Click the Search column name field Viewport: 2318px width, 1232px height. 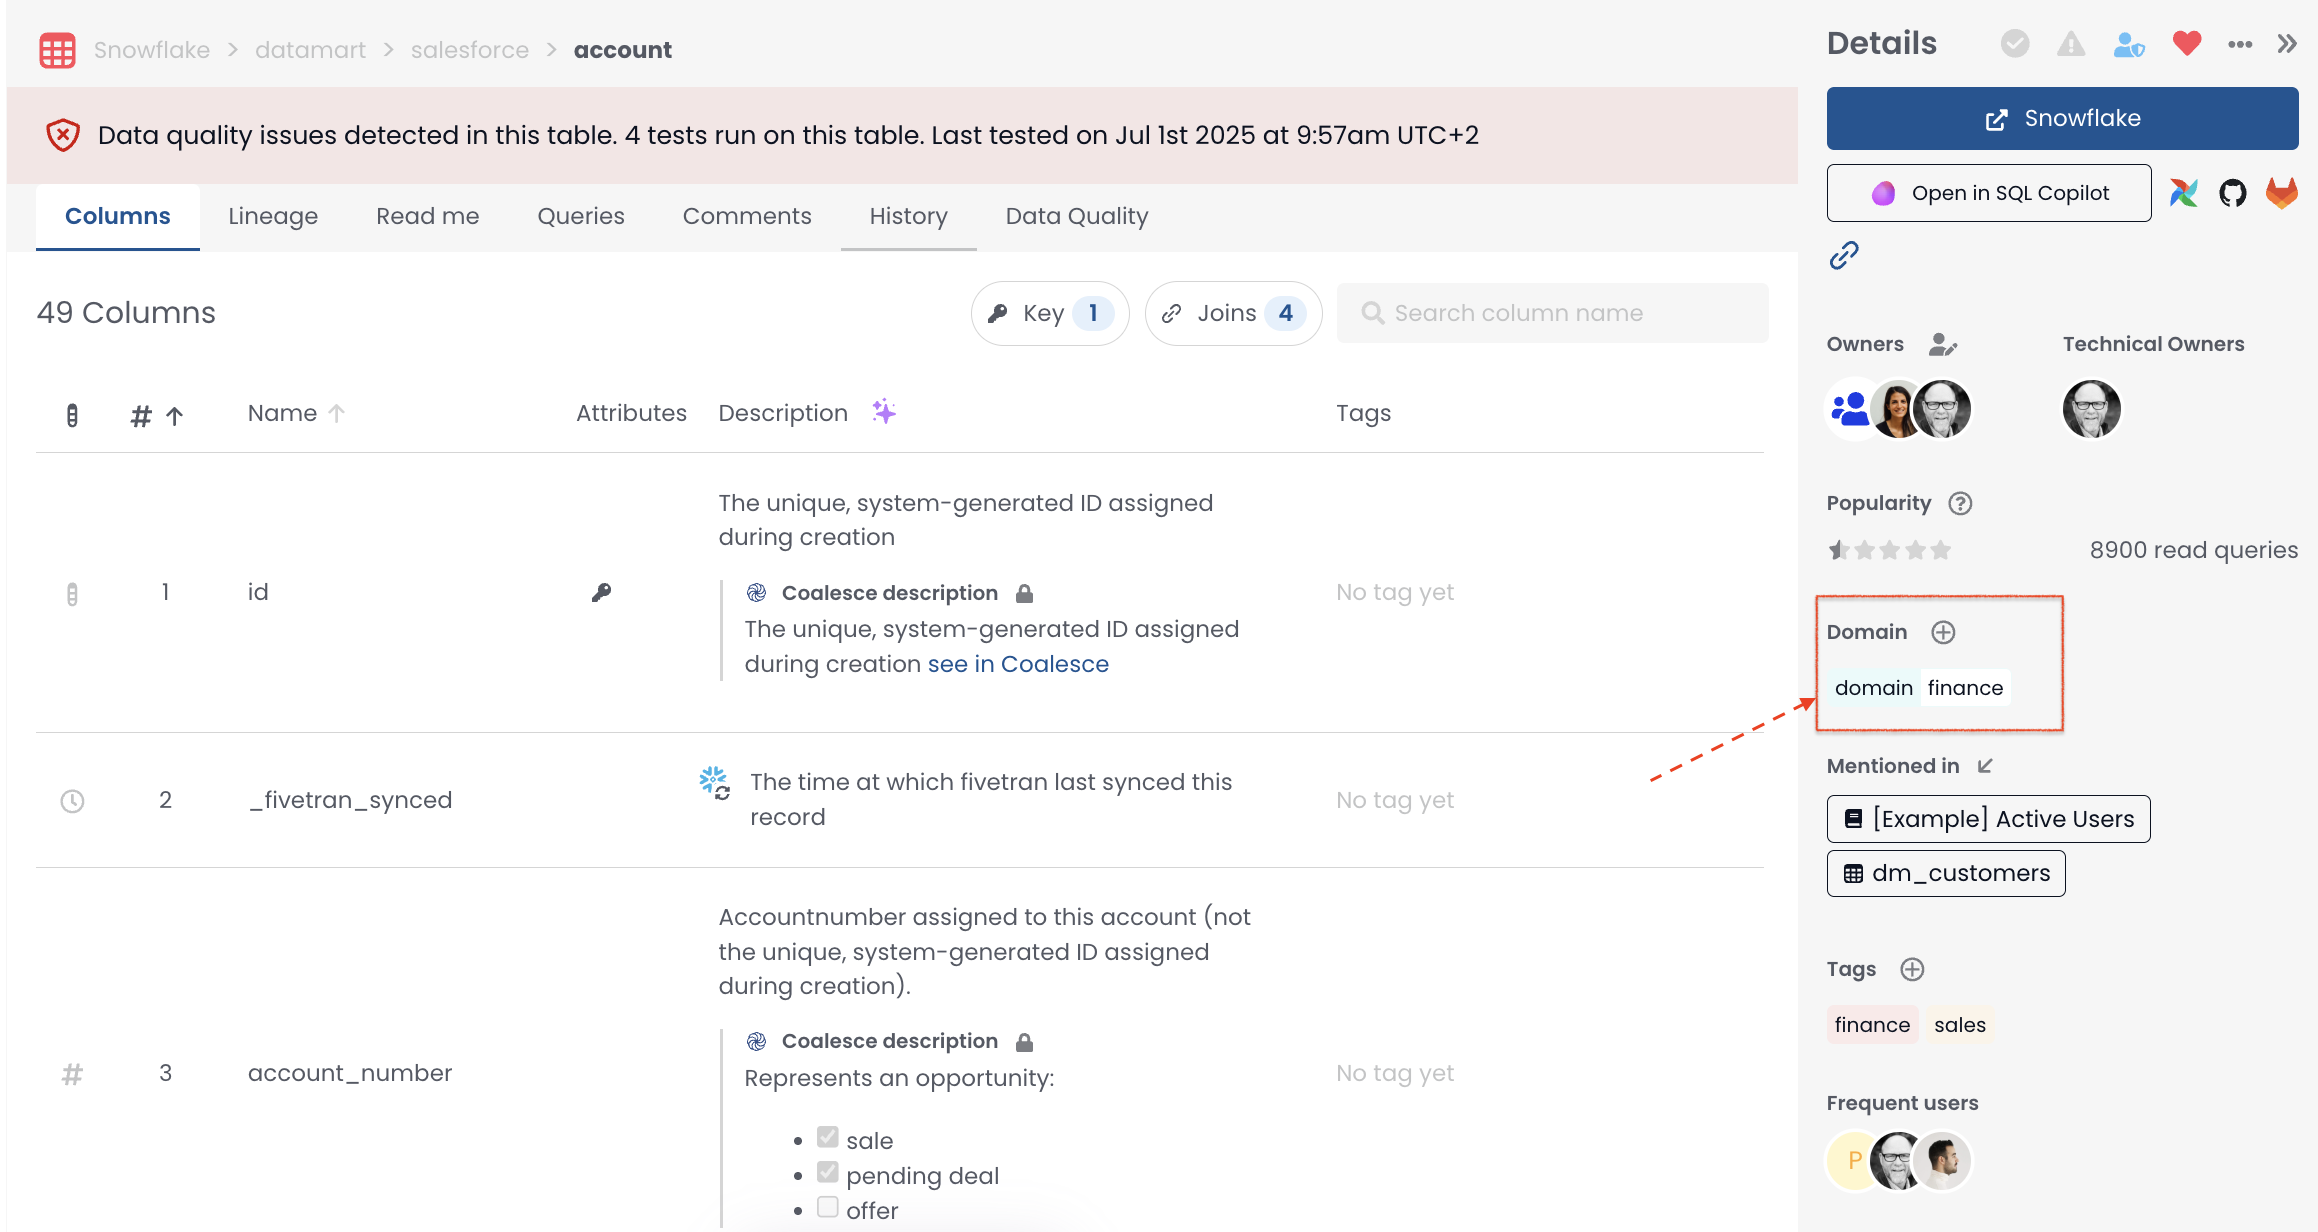coord(1552,313)
